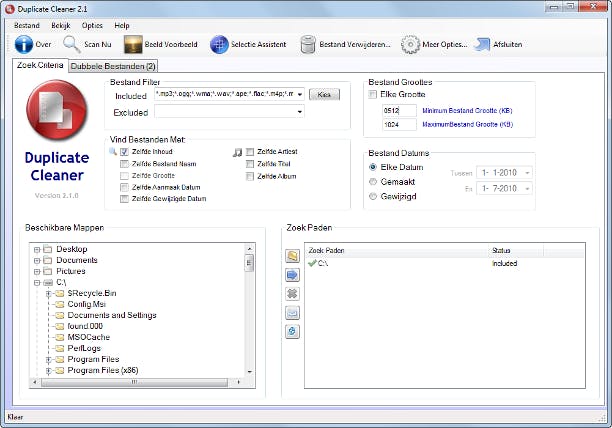The height and width of the screenshot is (428, 612).
Task: Check the Elke Grootte checkbox
Action: (373, 94)
